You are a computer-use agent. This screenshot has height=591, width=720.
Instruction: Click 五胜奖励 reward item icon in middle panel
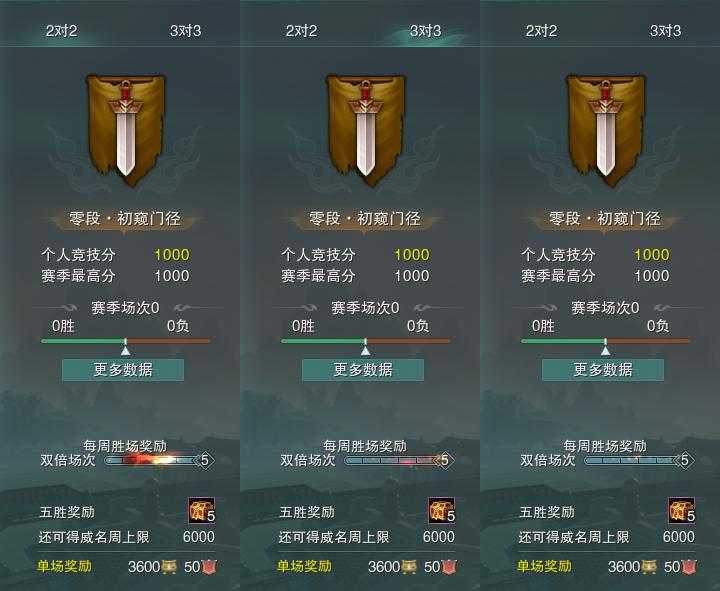442,511
